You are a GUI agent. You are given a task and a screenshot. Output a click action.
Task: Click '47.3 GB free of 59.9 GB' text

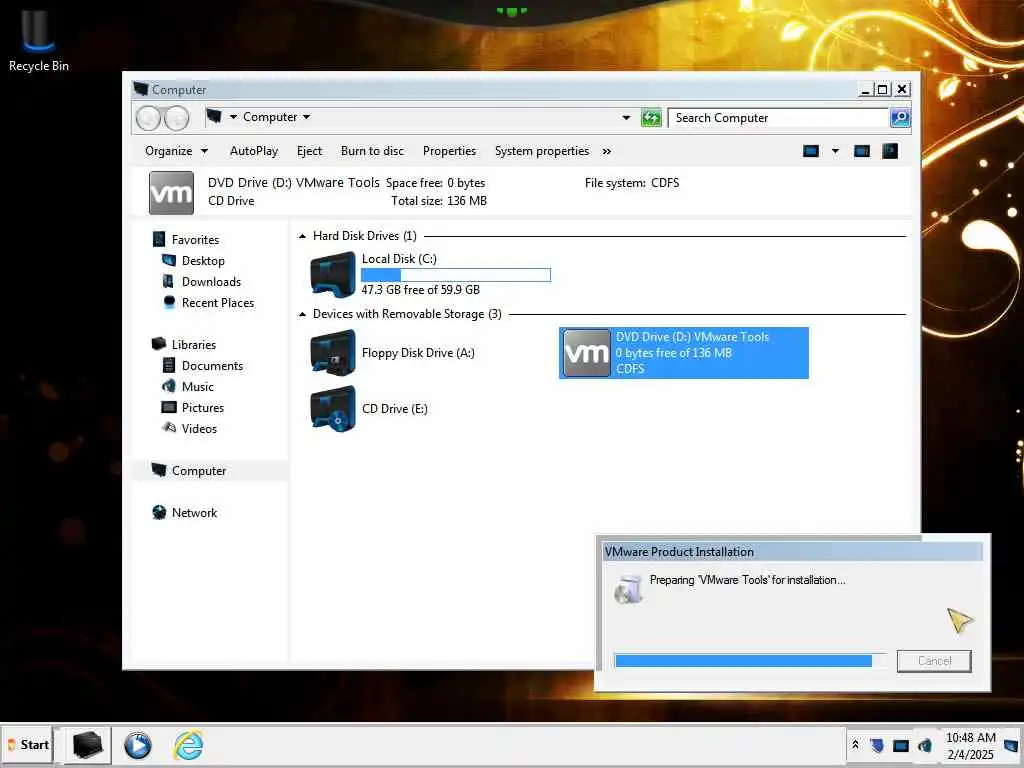[421, 290]
